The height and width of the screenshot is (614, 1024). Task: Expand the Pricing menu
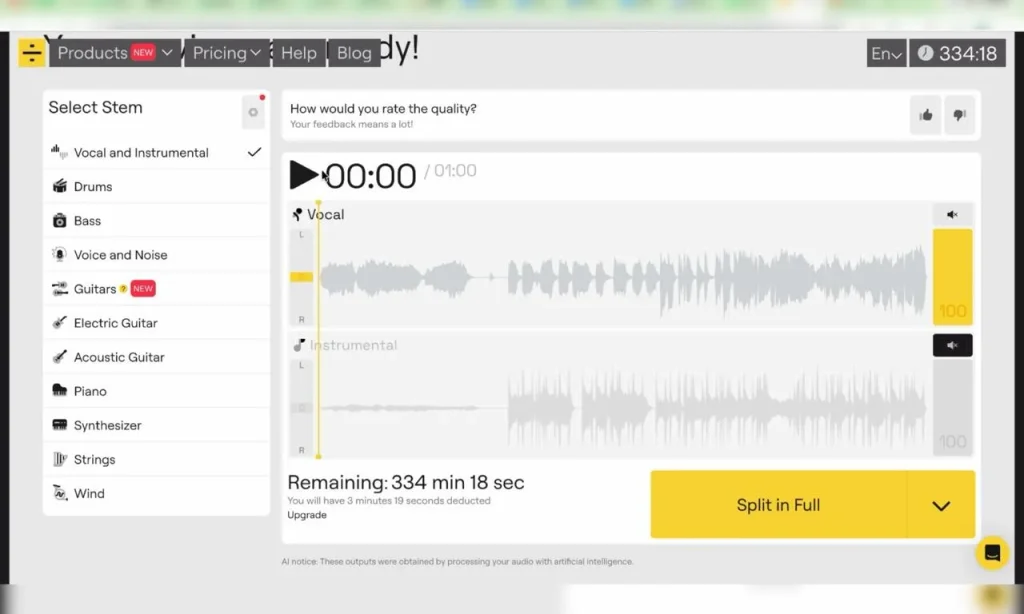[x=227, y=53]
